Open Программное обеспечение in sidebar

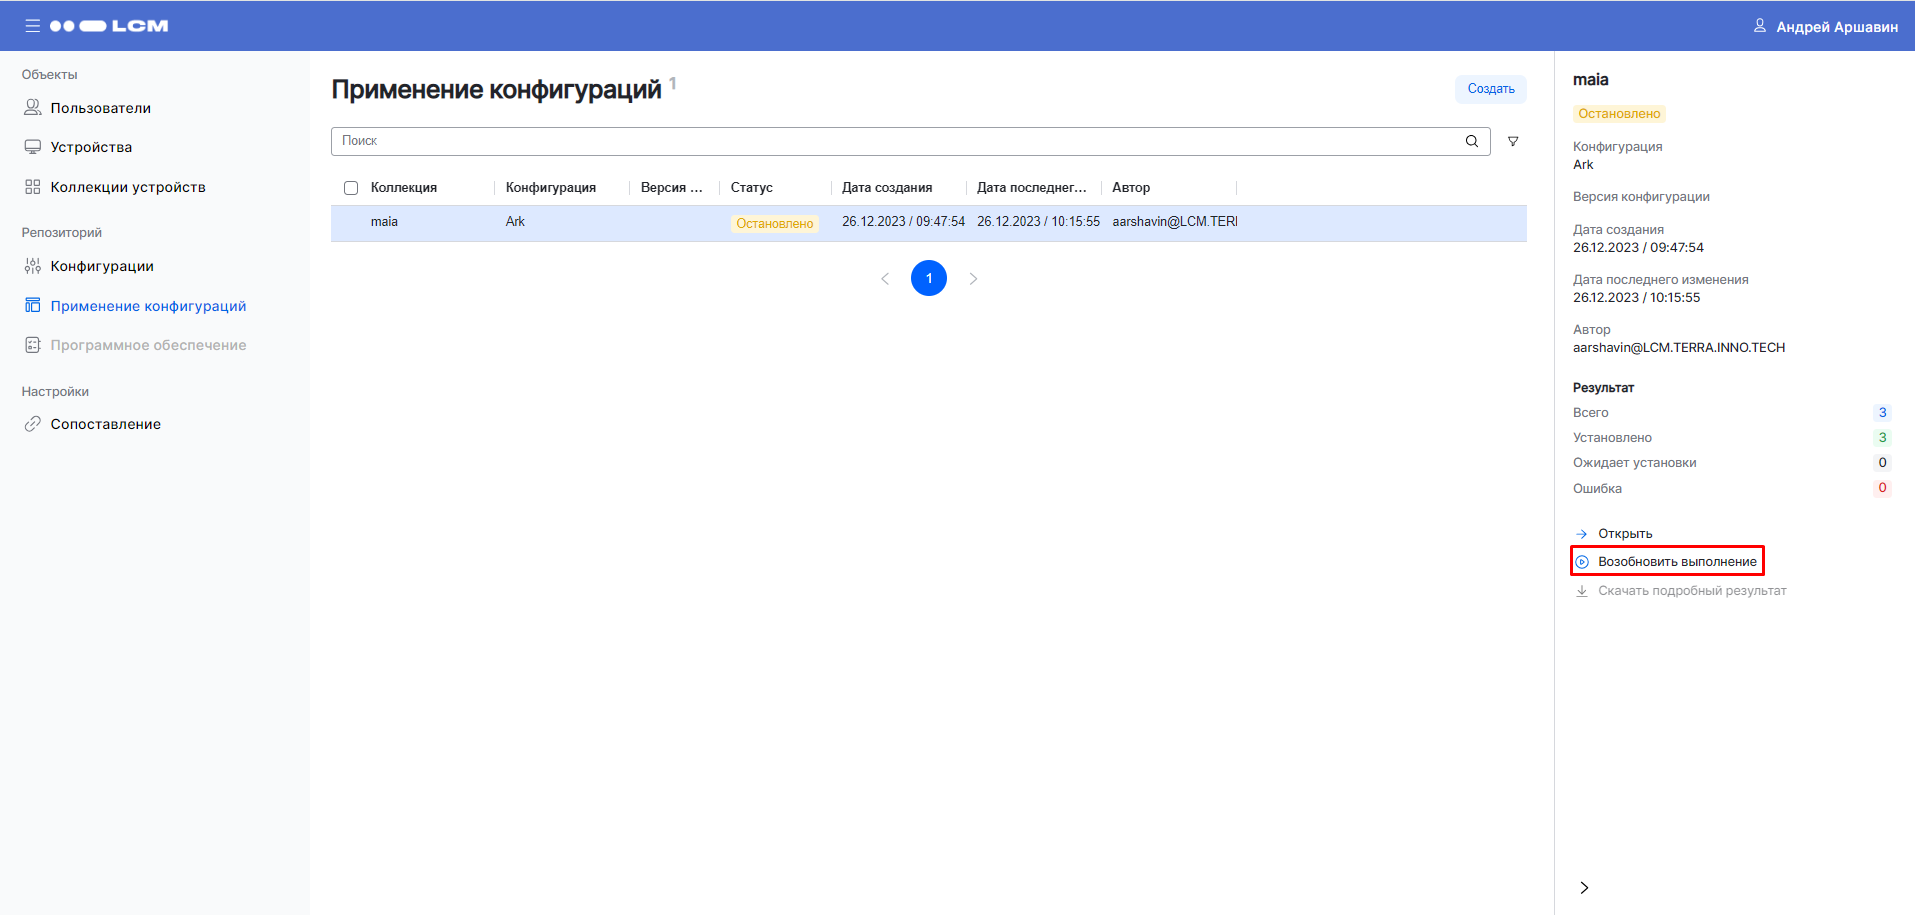click(x=148, y=345)
